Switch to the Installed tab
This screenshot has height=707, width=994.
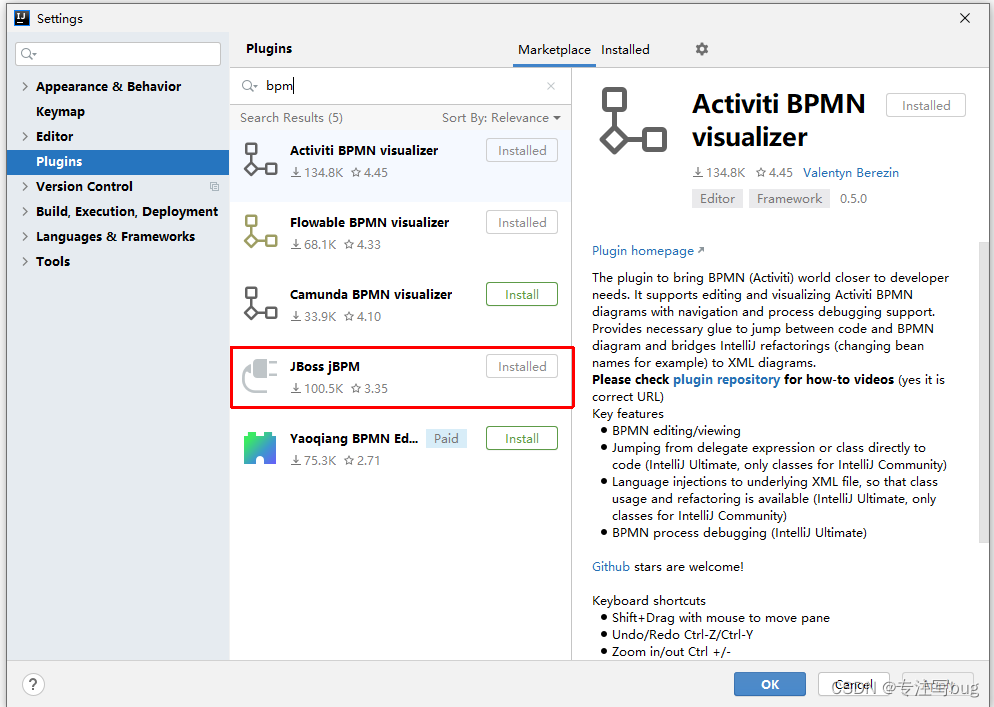pos(623,49)
